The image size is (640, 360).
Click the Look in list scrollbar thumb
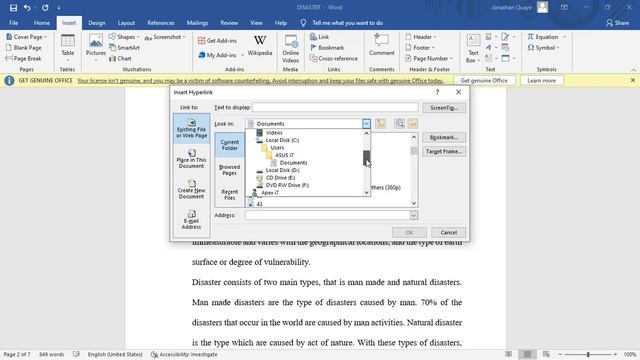[x=366, y=158]
